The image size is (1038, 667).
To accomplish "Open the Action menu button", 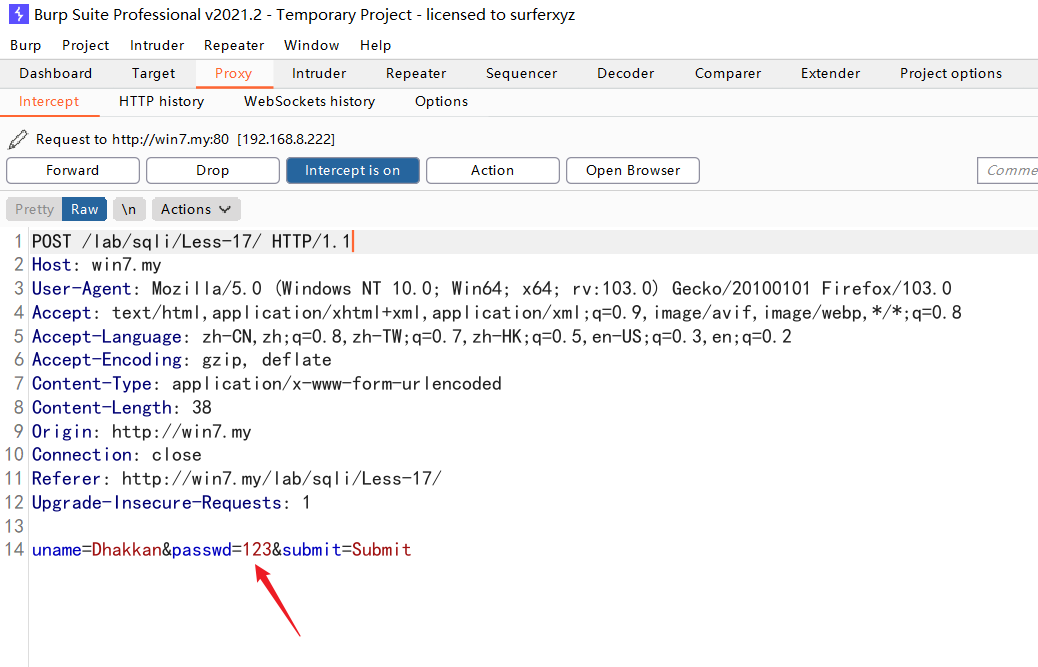I will 492,170.
